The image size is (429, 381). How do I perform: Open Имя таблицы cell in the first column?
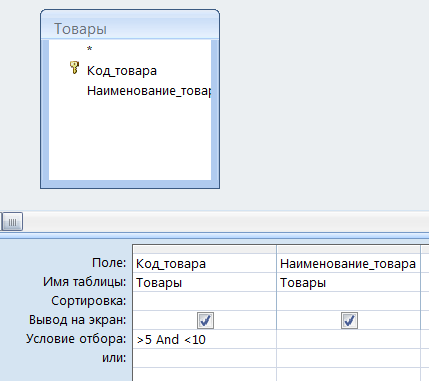point(205,283)
